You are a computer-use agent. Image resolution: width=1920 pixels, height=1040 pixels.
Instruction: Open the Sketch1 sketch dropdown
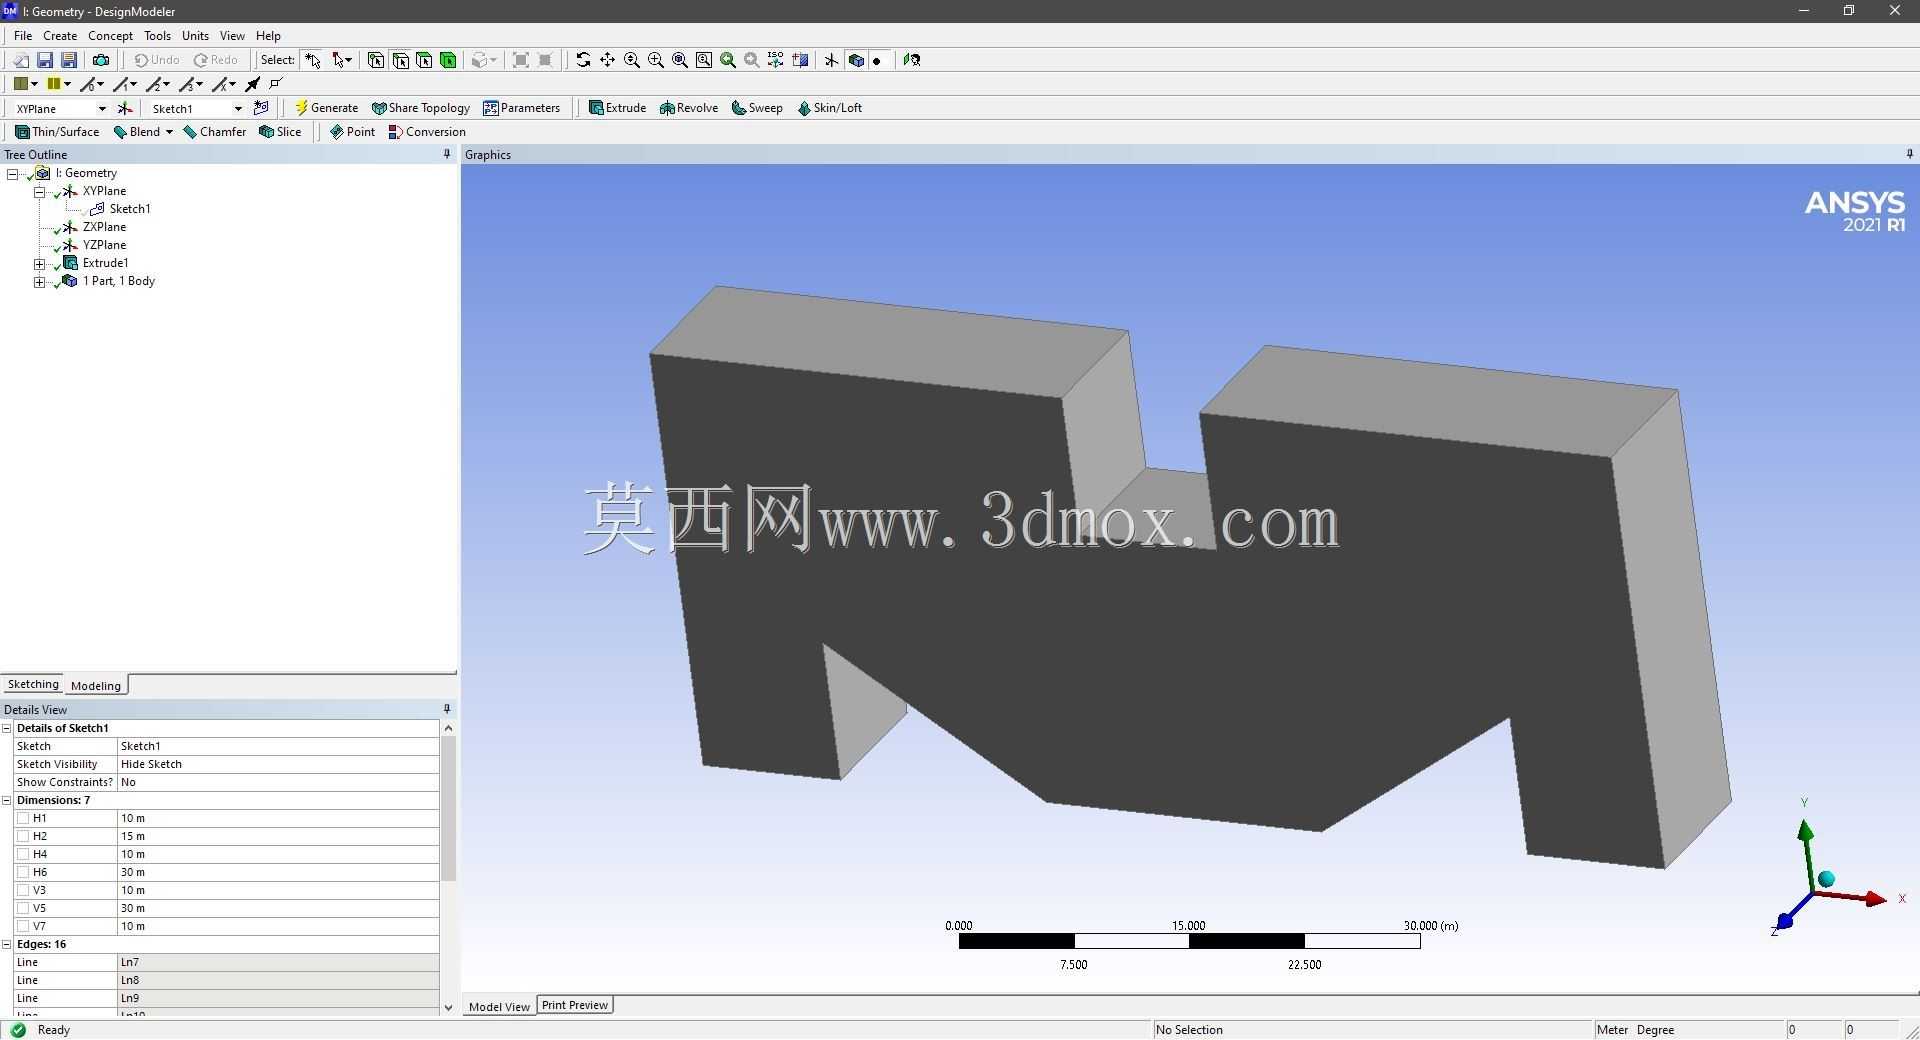238,109
